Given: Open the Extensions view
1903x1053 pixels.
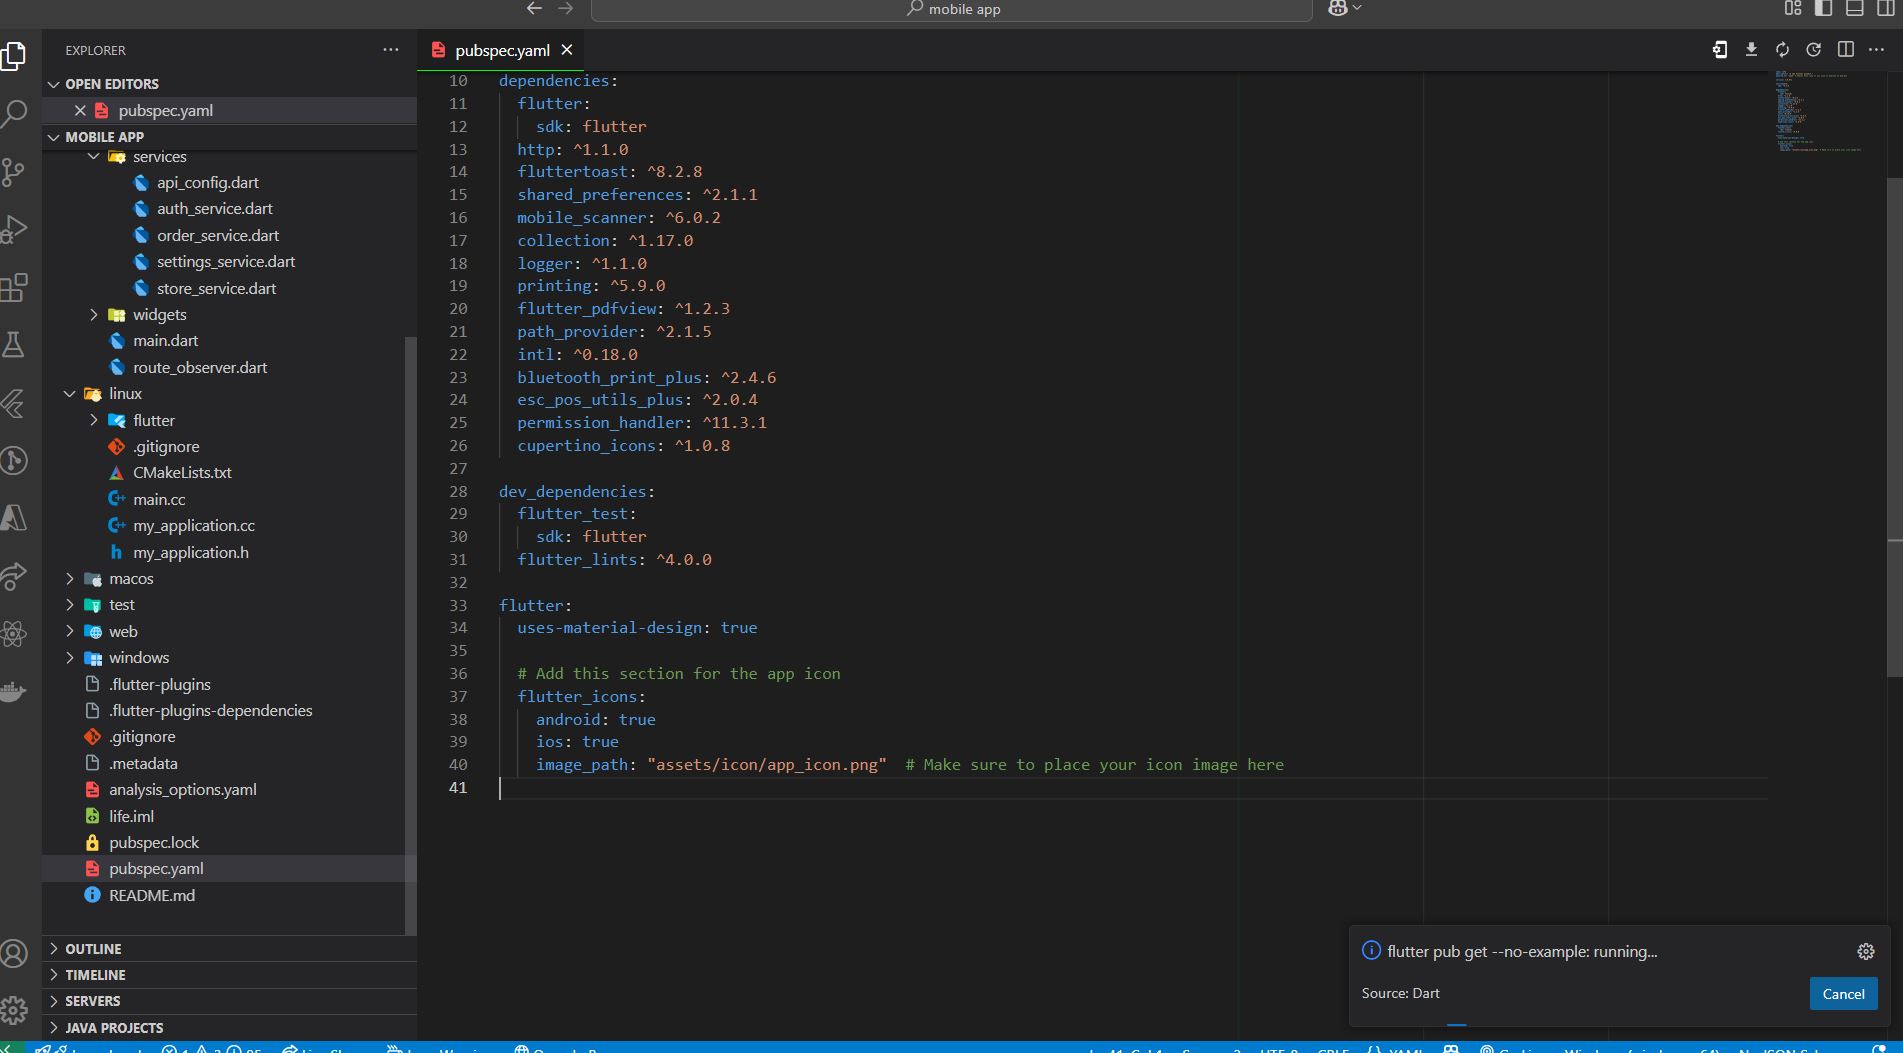Looking at the screenshot, I should tap(14, 288).
